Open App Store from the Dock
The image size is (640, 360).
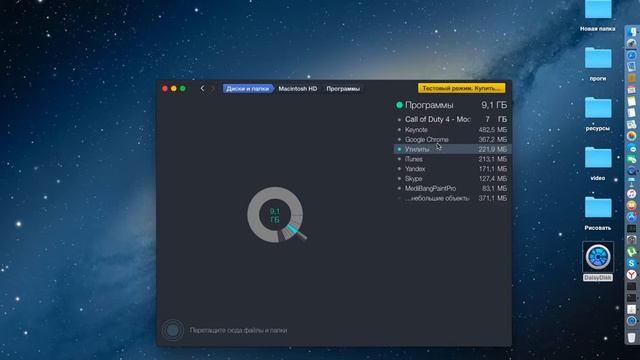[632, 217]
